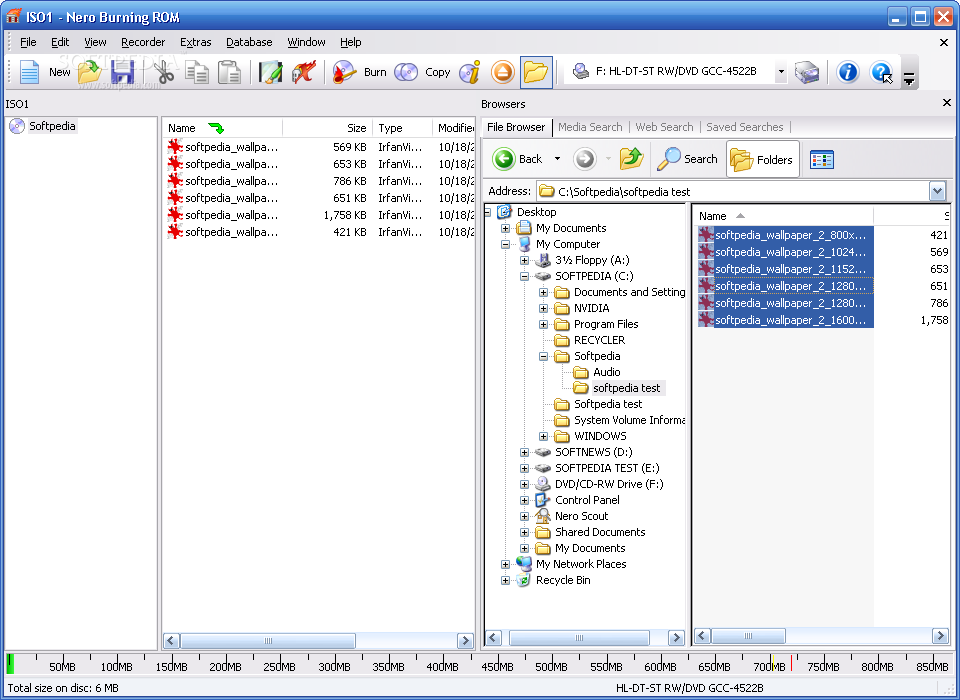Click the Search button in browser

click(x=687, y=159)
